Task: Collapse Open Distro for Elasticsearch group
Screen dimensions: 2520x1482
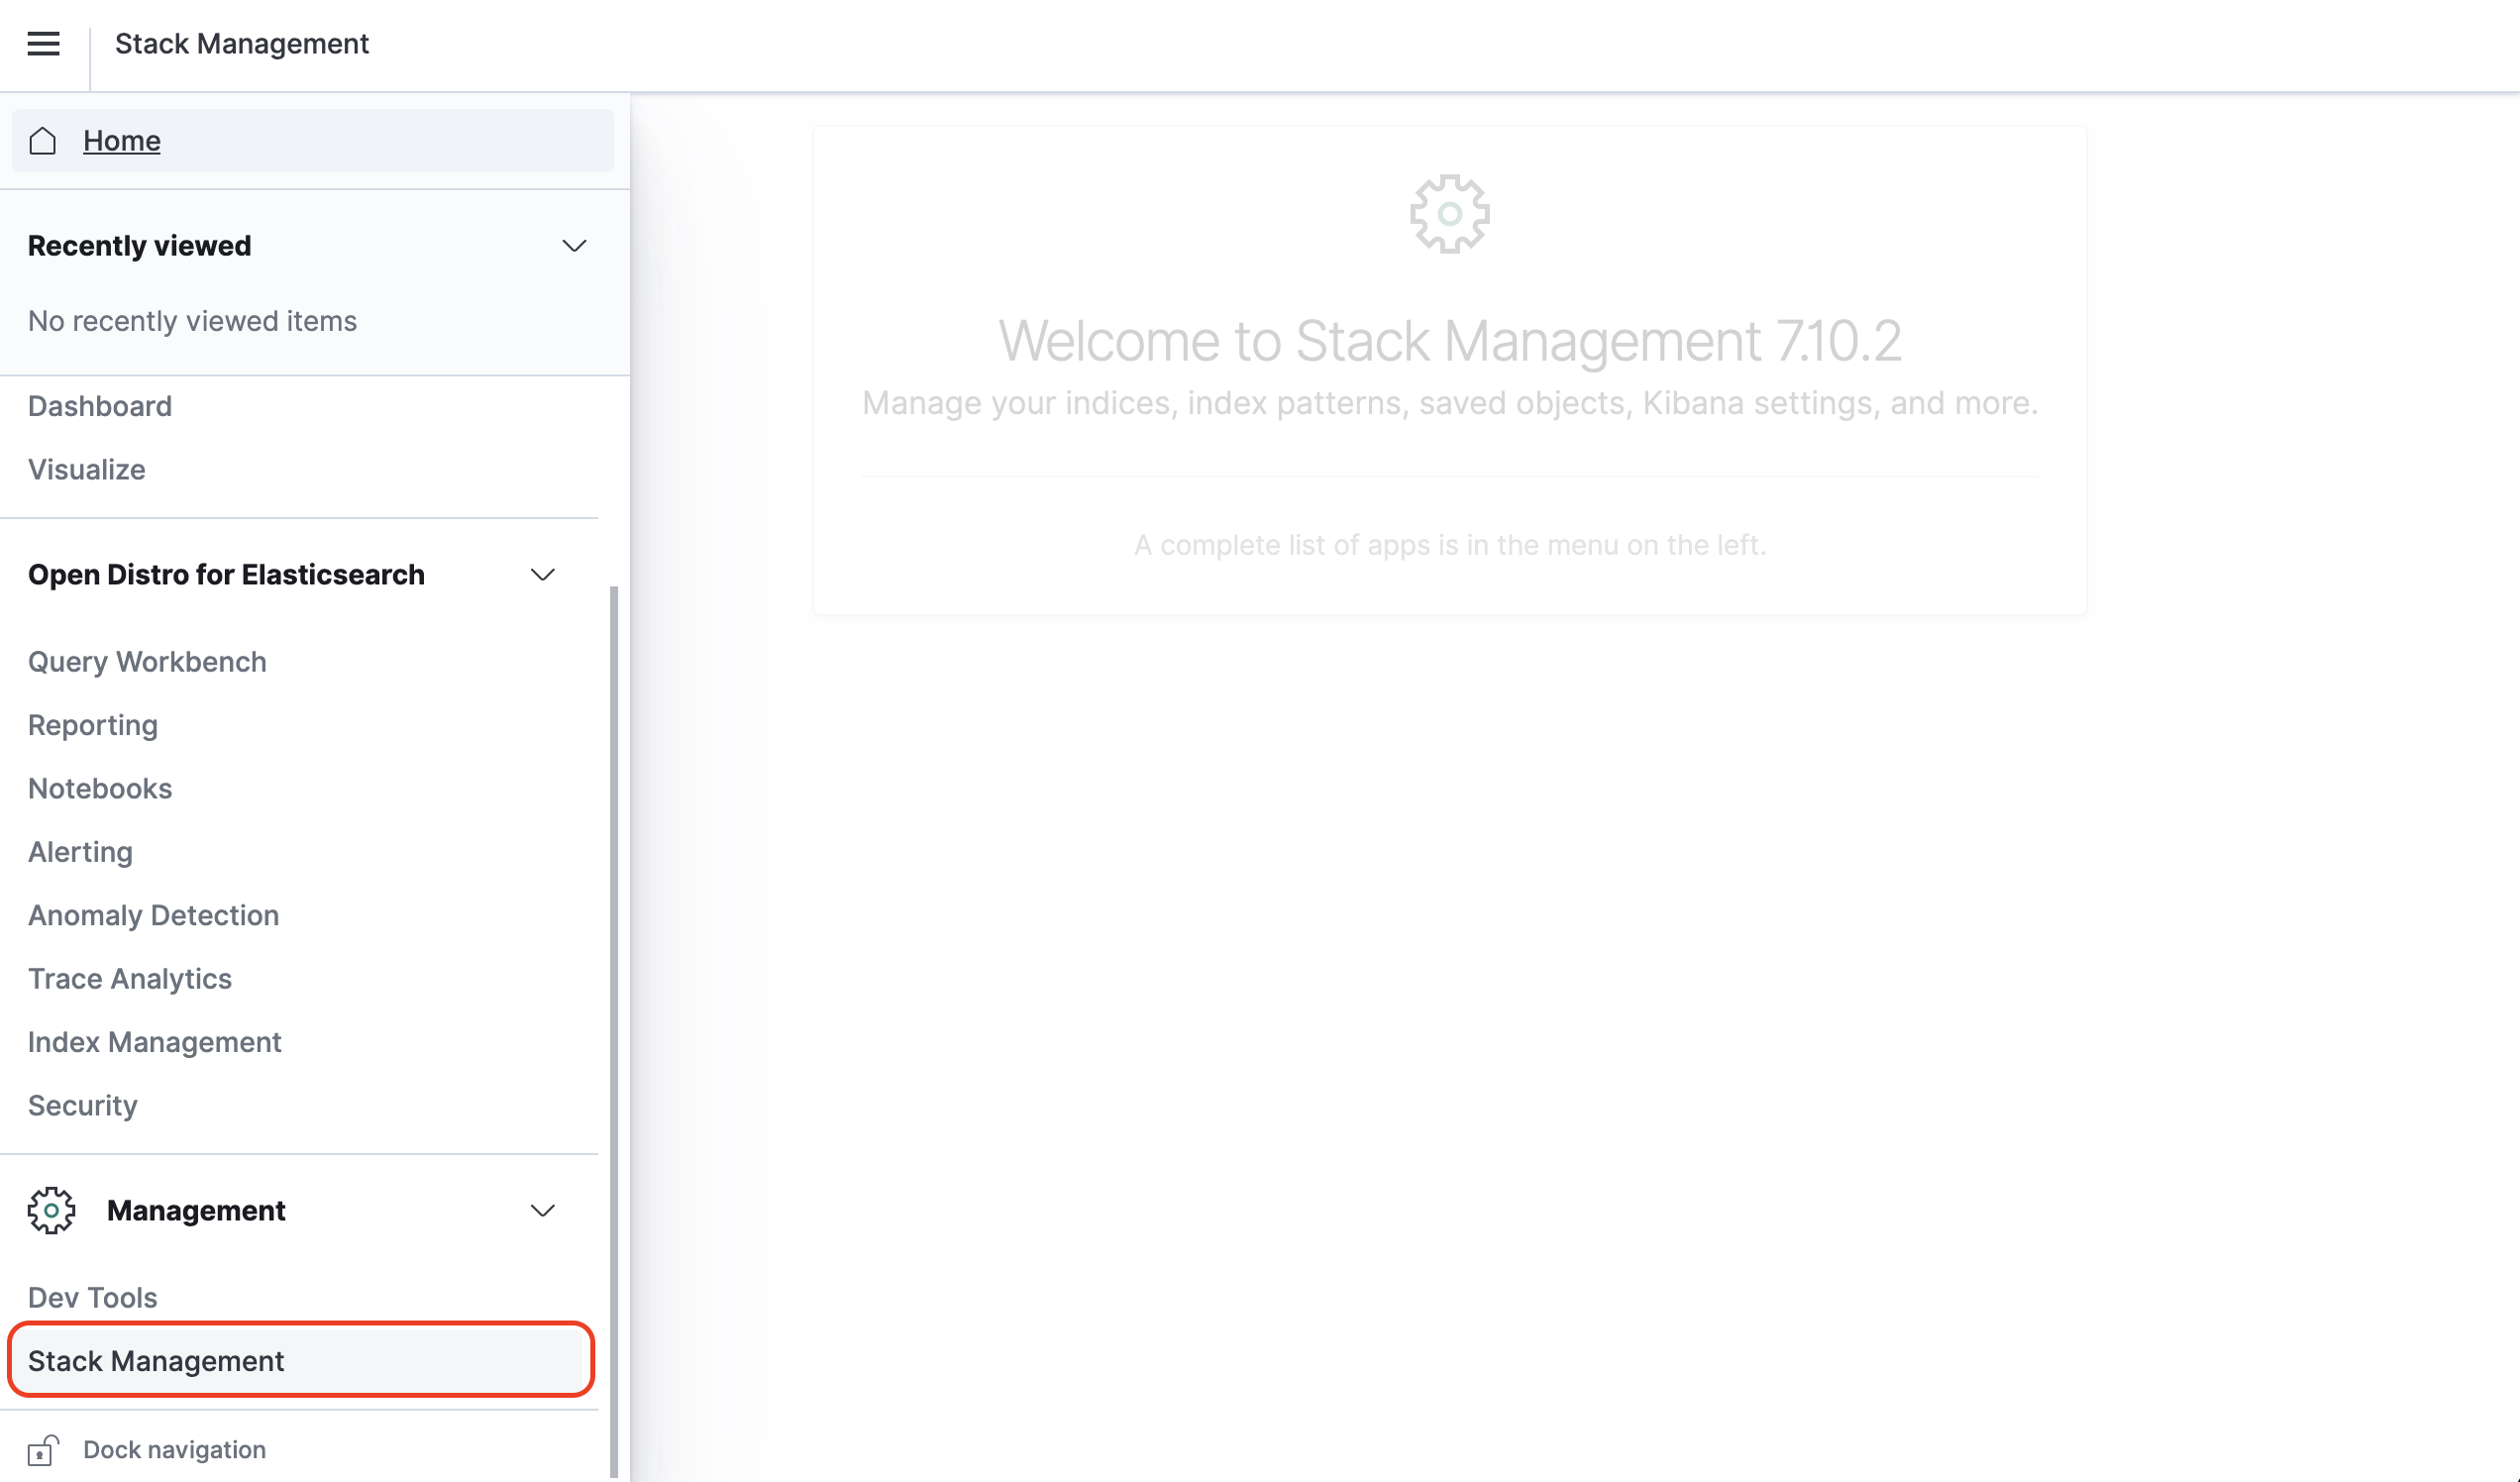Action: (542, 575)
